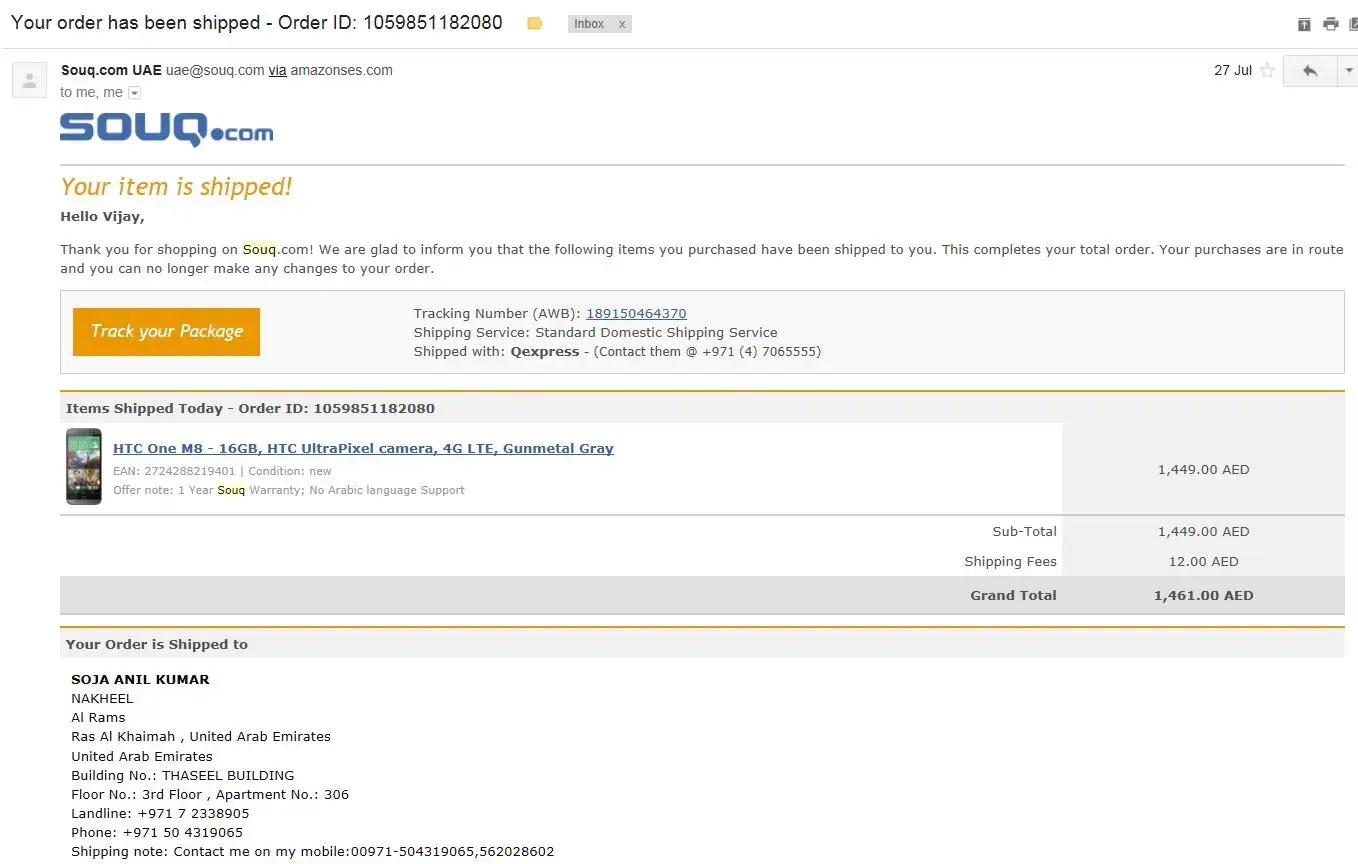This screenshot has height=864, width=1358.
Task: Click the "Landline: +971 7 2338905" line
Action: point(160,814)
